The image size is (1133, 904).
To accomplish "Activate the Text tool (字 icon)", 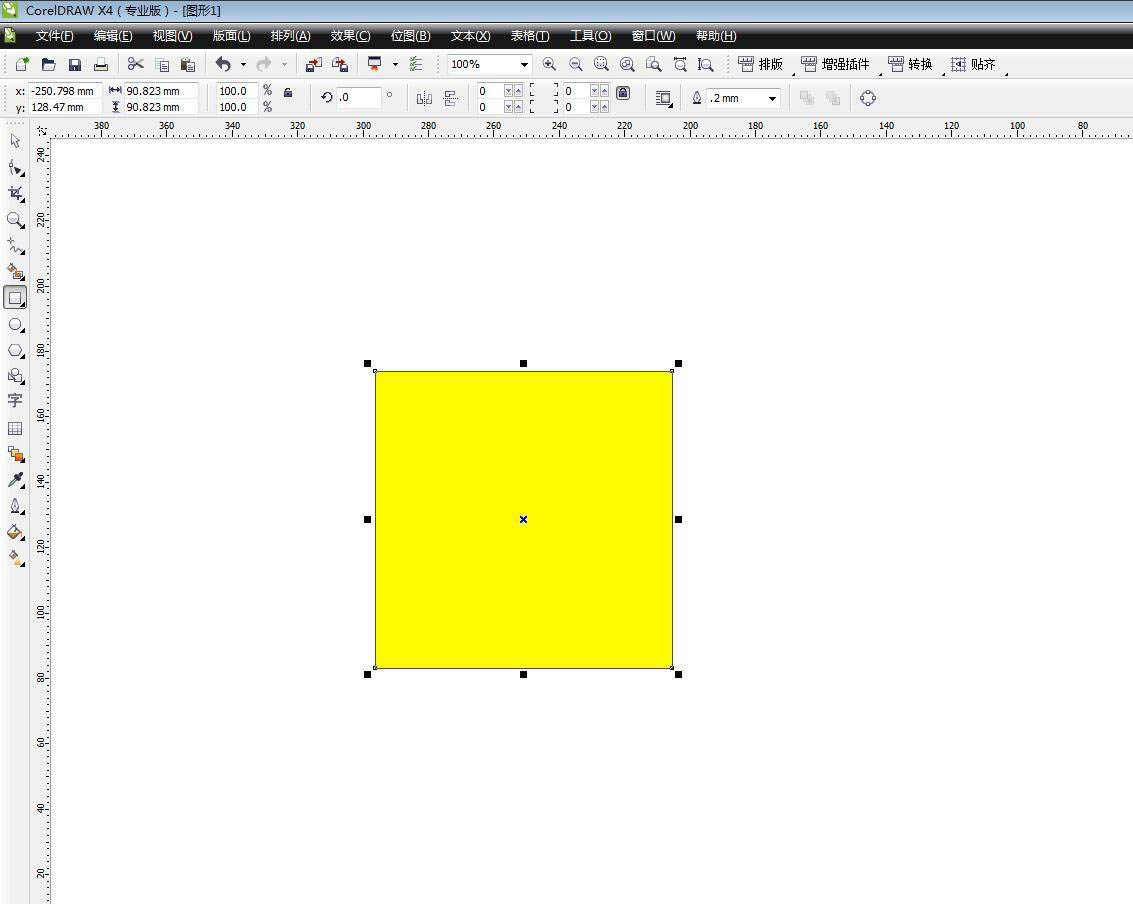I will (15, 401).
